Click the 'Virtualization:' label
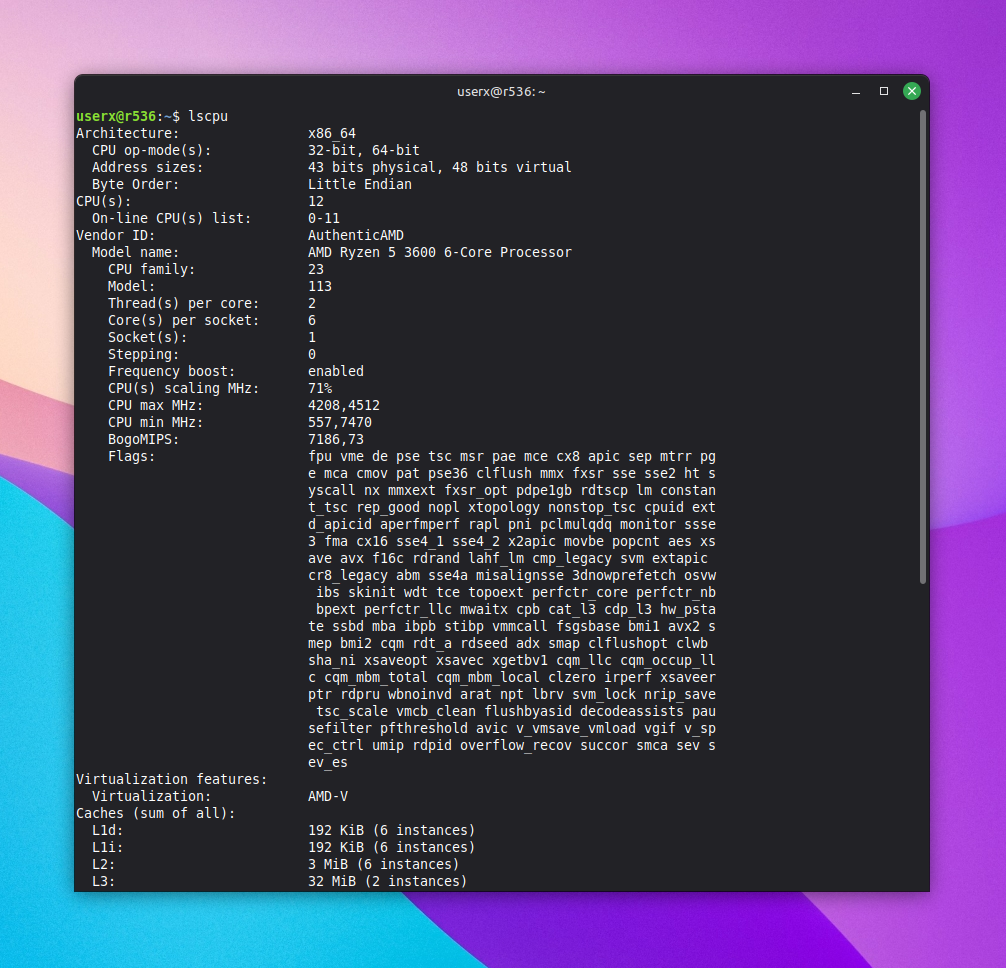The height and width of the screenshot is (968, 1006). 151,796
